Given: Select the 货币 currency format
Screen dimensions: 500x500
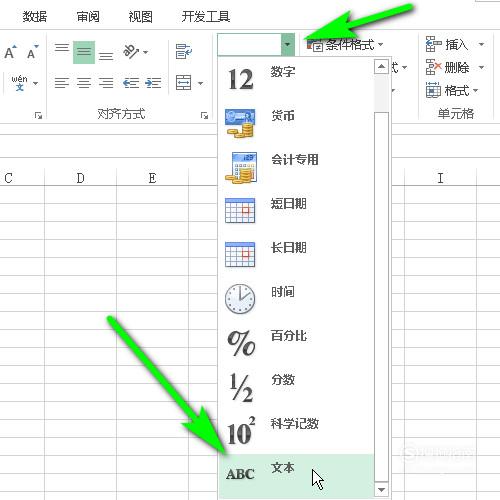Looking at the screenshot, I should click(296, 124).
